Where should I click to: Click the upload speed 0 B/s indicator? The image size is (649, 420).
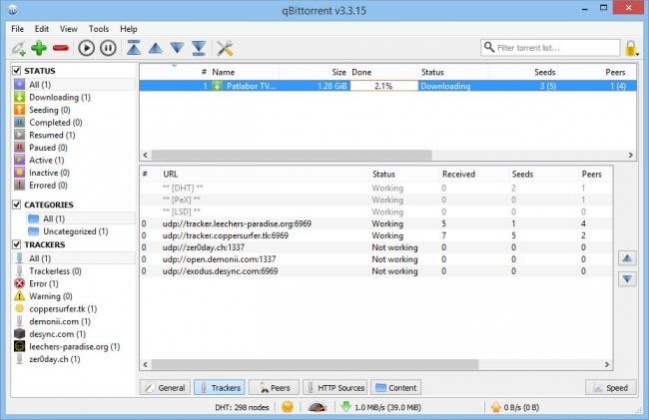point(514,407)
